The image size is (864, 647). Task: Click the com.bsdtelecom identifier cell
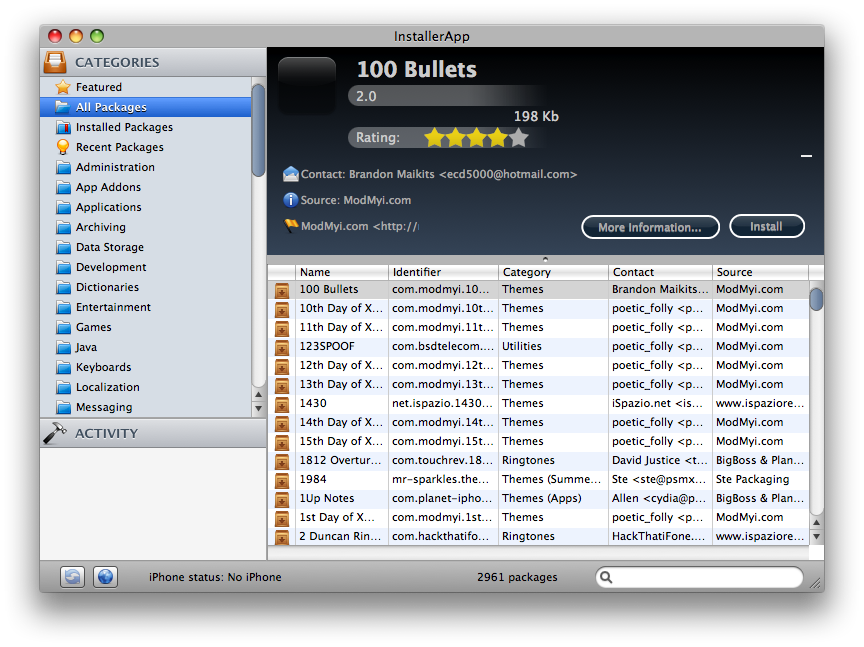click(443, 347)
